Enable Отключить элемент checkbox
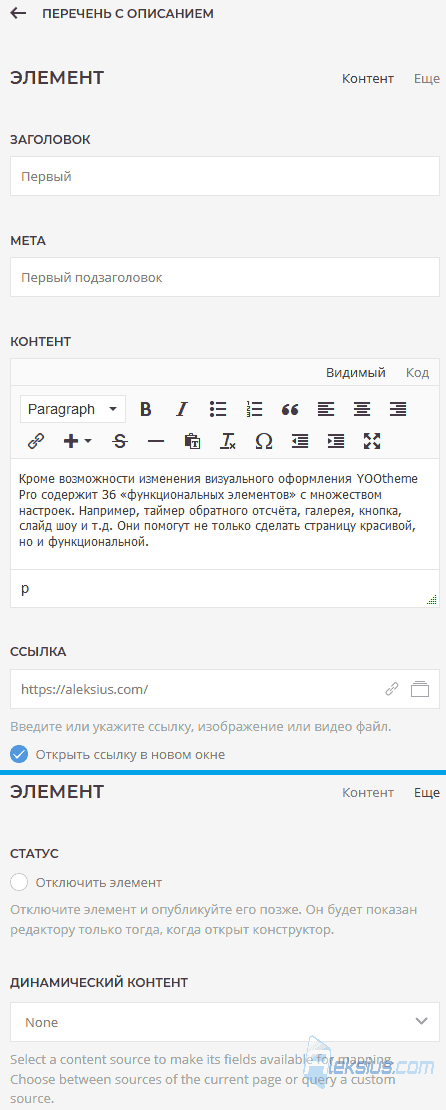This screenshot has width=446, height=1110. (x=20, y=882)
